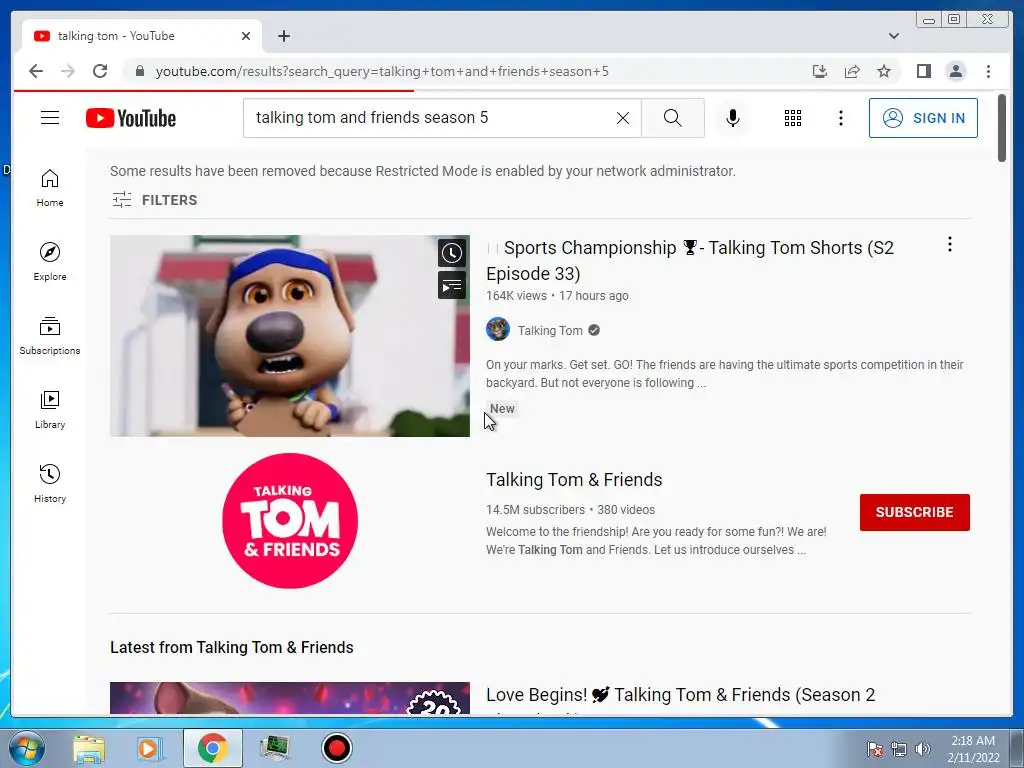Viewport: 1024px width, 768px height.
Task: Open the Talking Tom channel name link
Action: click(550, 330)
